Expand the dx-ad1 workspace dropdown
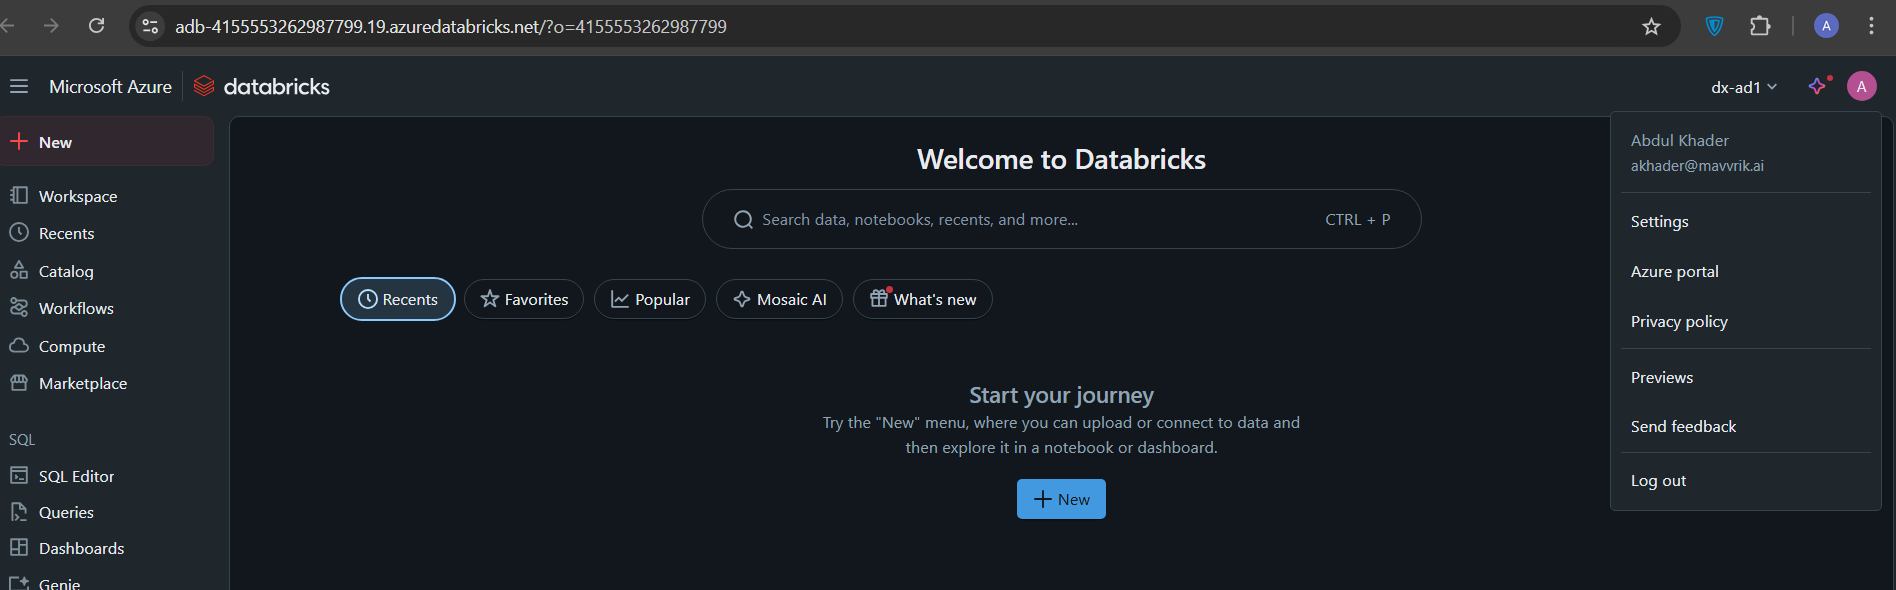Viewport: 1896px width, 590px height. [1743, 87]
